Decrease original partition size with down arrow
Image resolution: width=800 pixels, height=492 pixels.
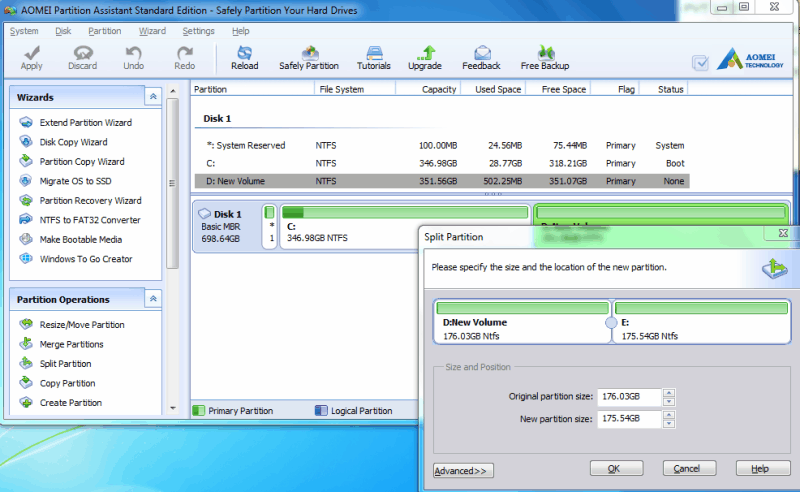669,402
